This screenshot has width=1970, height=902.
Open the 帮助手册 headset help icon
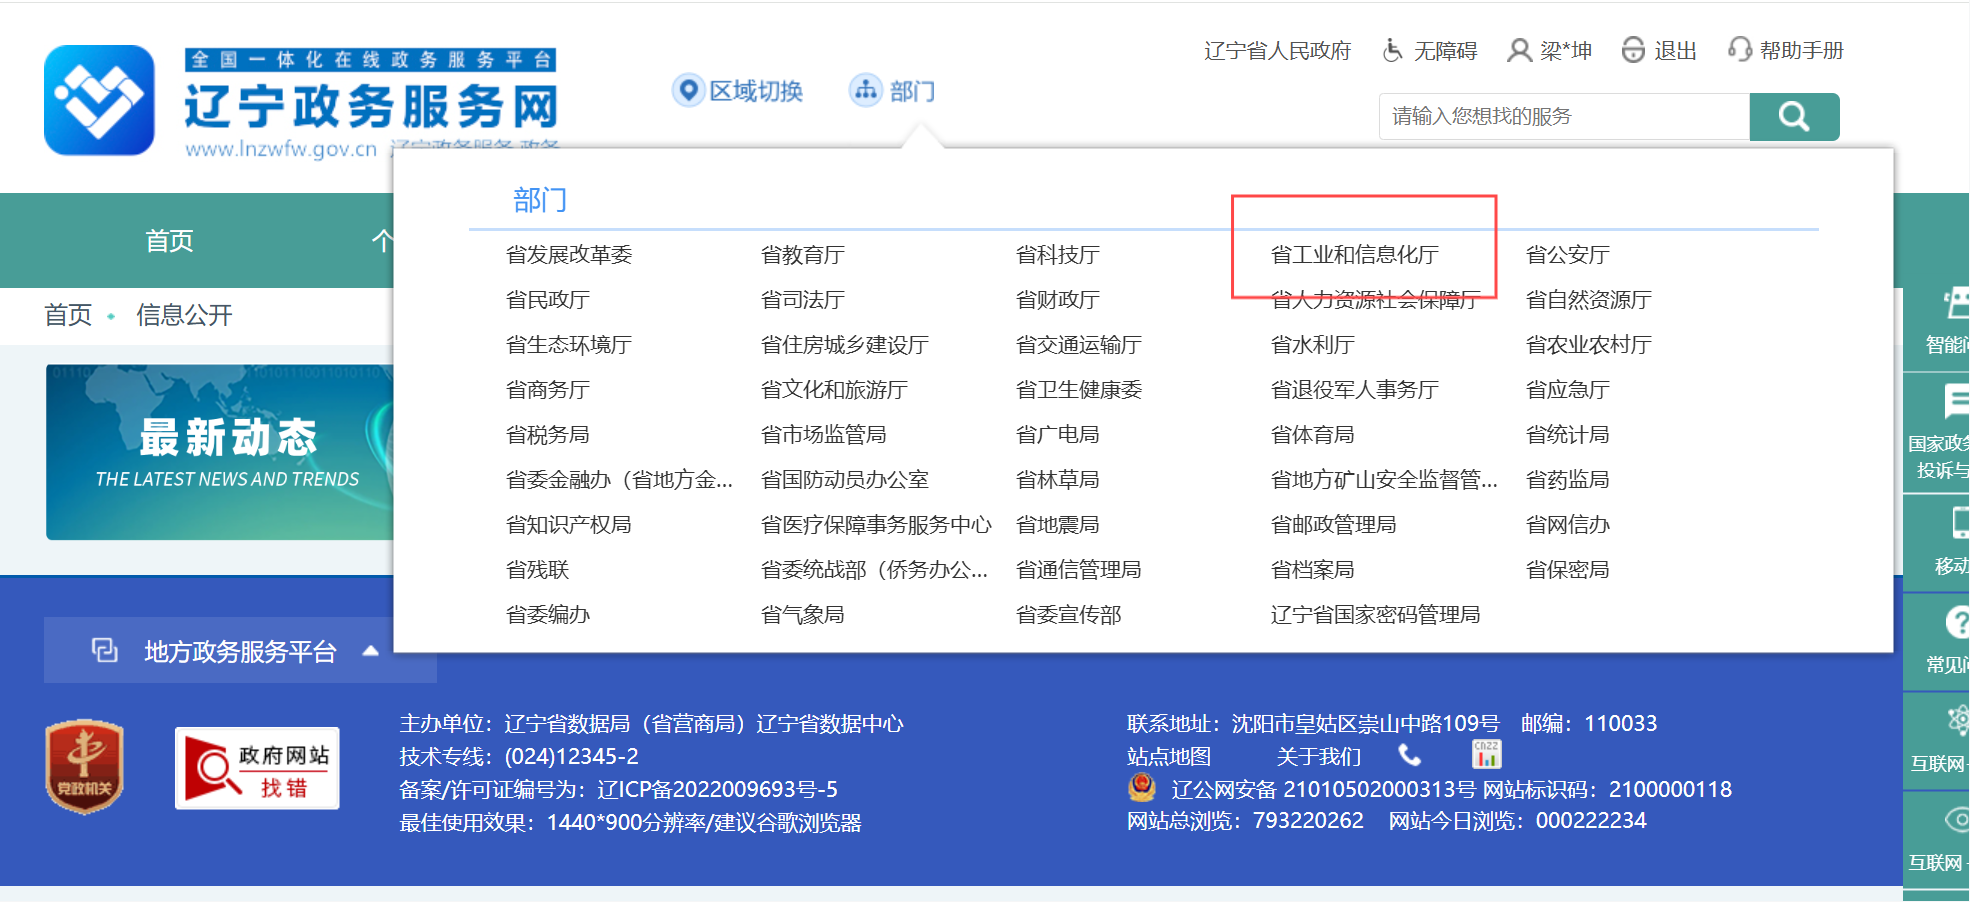tap(1740, 50)
